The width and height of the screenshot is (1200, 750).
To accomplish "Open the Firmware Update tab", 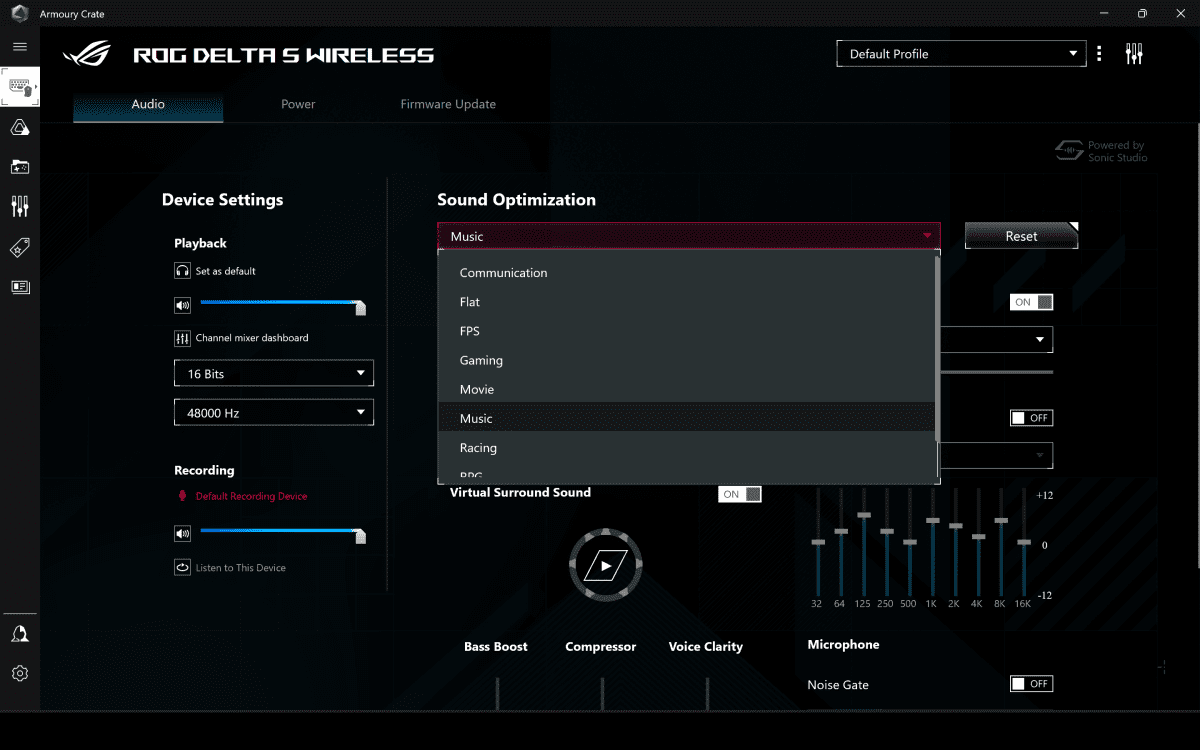I will pos(448,104).
